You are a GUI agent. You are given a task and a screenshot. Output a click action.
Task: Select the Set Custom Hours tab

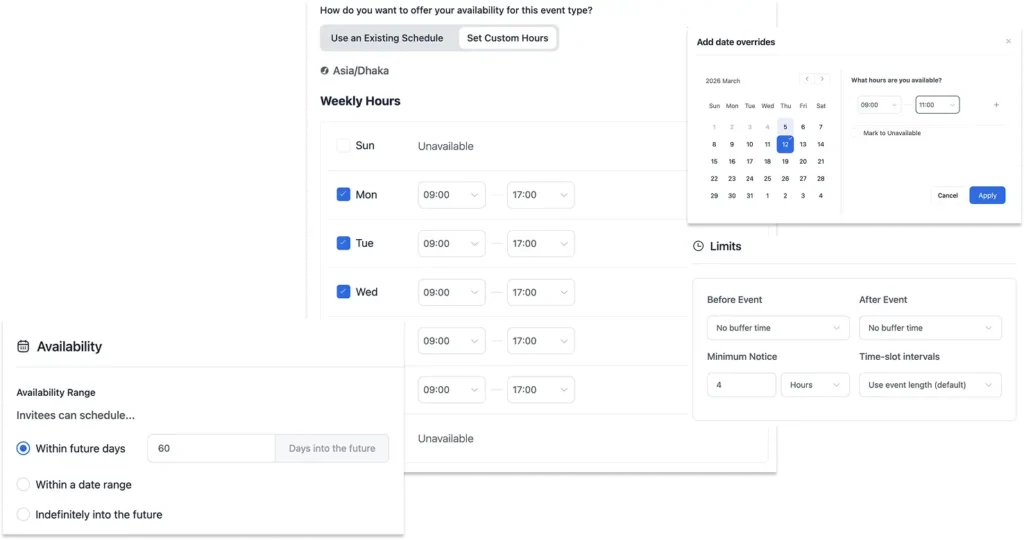(x=507, y=38)
